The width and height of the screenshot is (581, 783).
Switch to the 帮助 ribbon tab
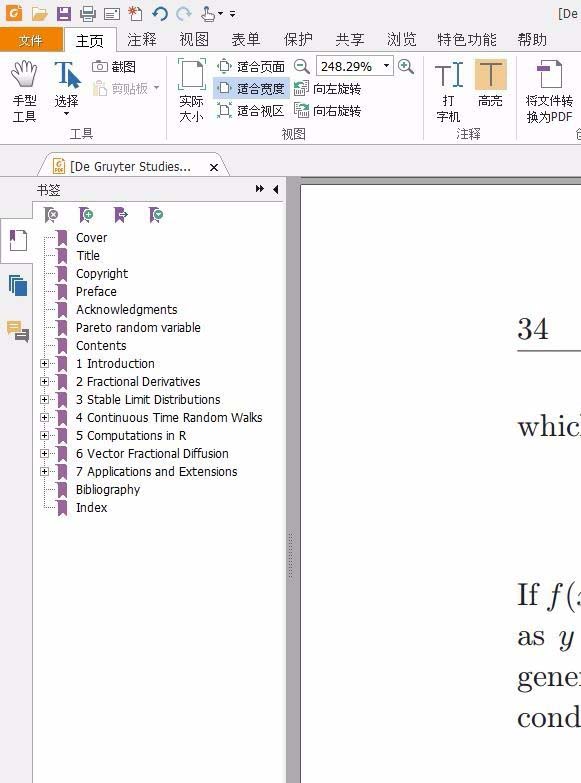(x=532, y=39)
